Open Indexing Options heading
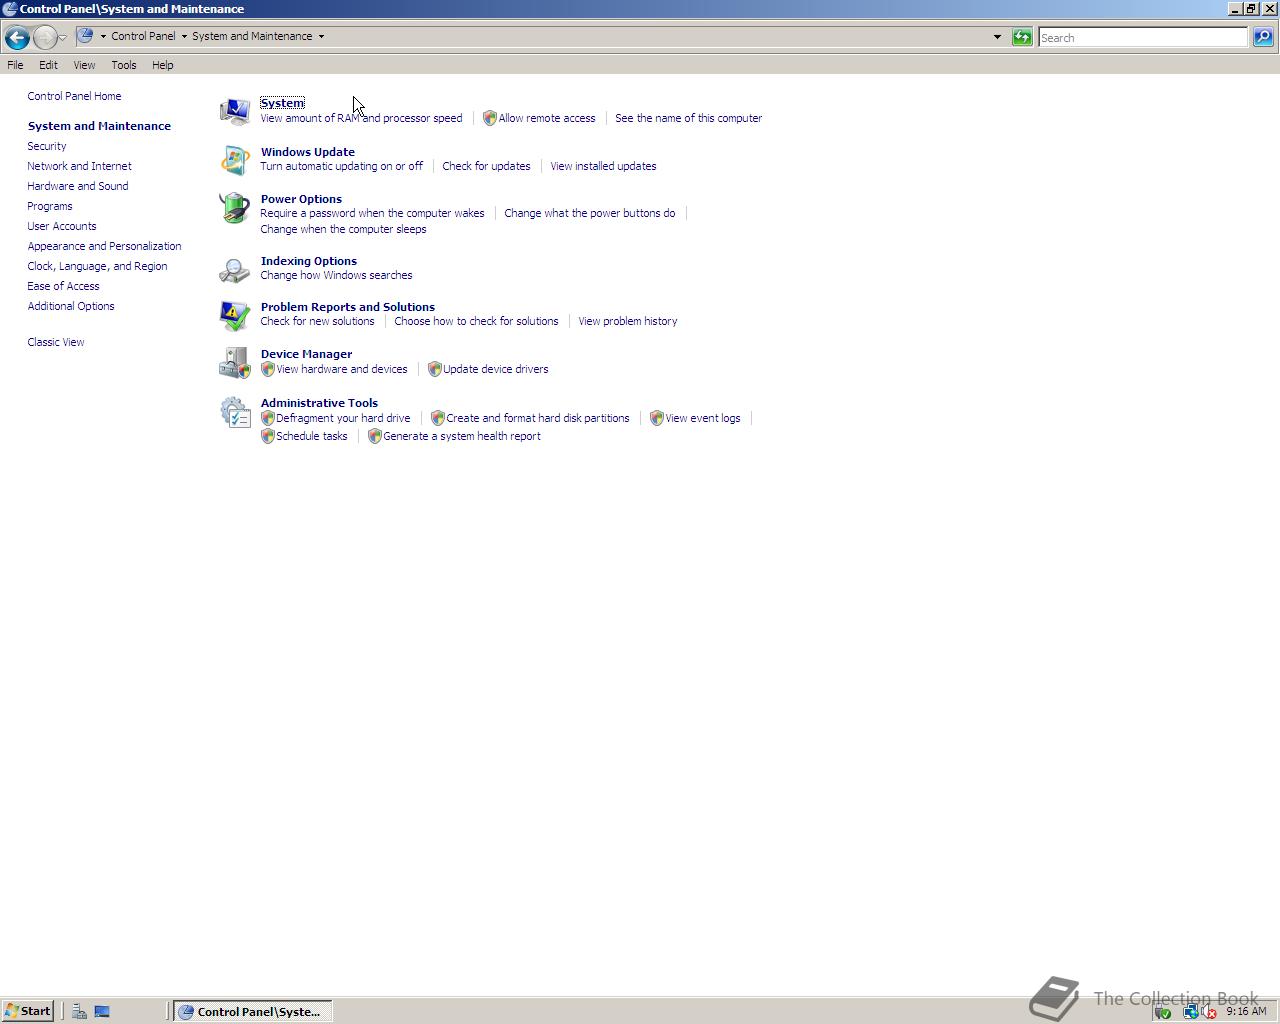This screenshot has width=1280, height=1024. [309, 261]
